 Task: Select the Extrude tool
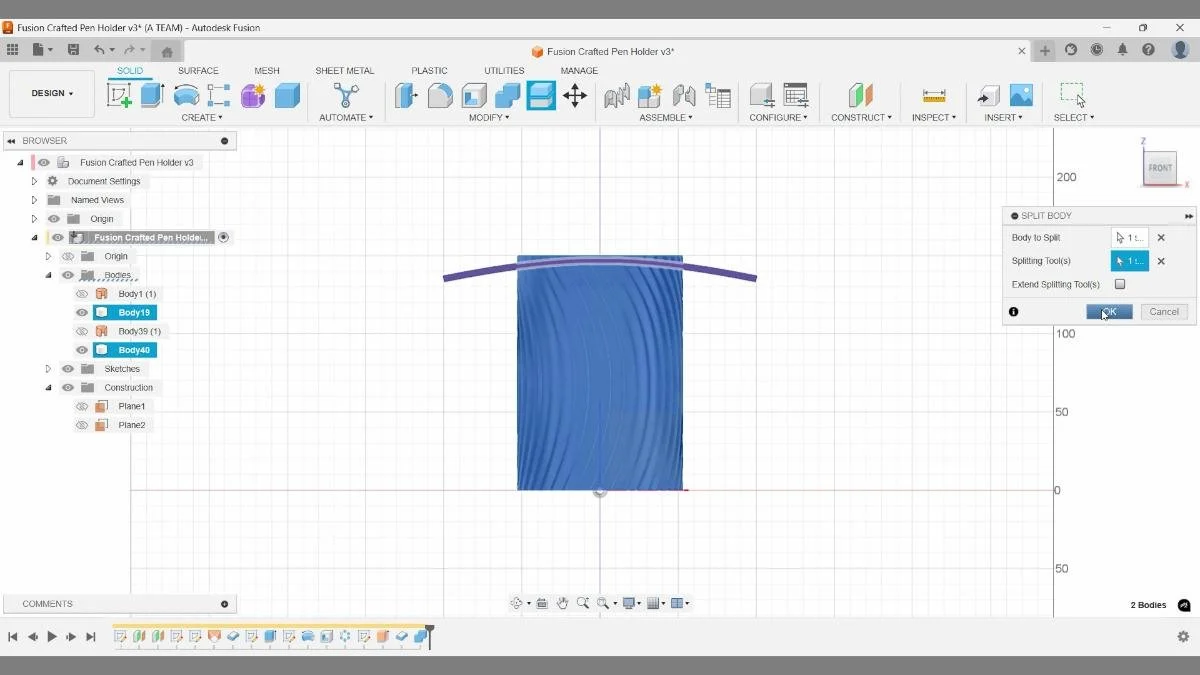152,95
